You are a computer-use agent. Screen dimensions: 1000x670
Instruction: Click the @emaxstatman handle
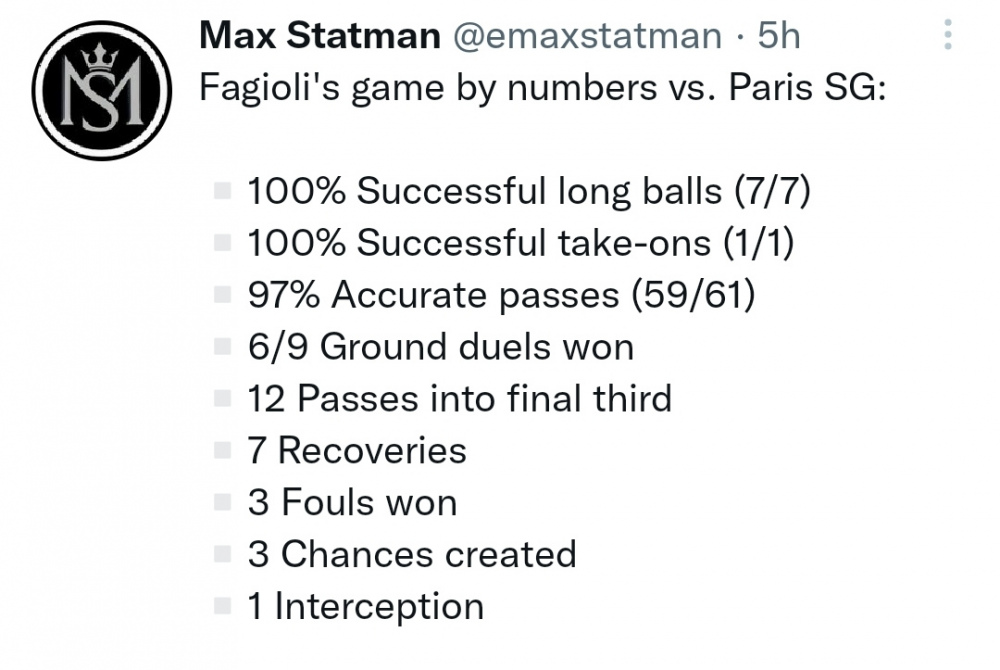(x=587, y=35)
